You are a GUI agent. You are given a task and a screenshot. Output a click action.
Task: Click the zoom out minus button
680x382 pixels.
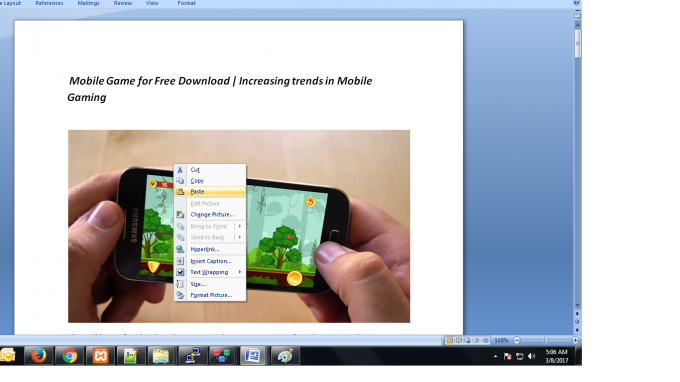pyautogui.click(x=517, y=340)
